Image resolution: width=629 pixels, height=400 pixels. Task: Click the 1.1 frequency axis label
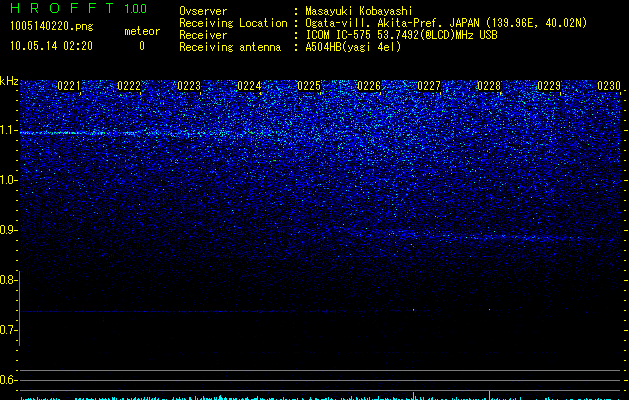point(9,130)
